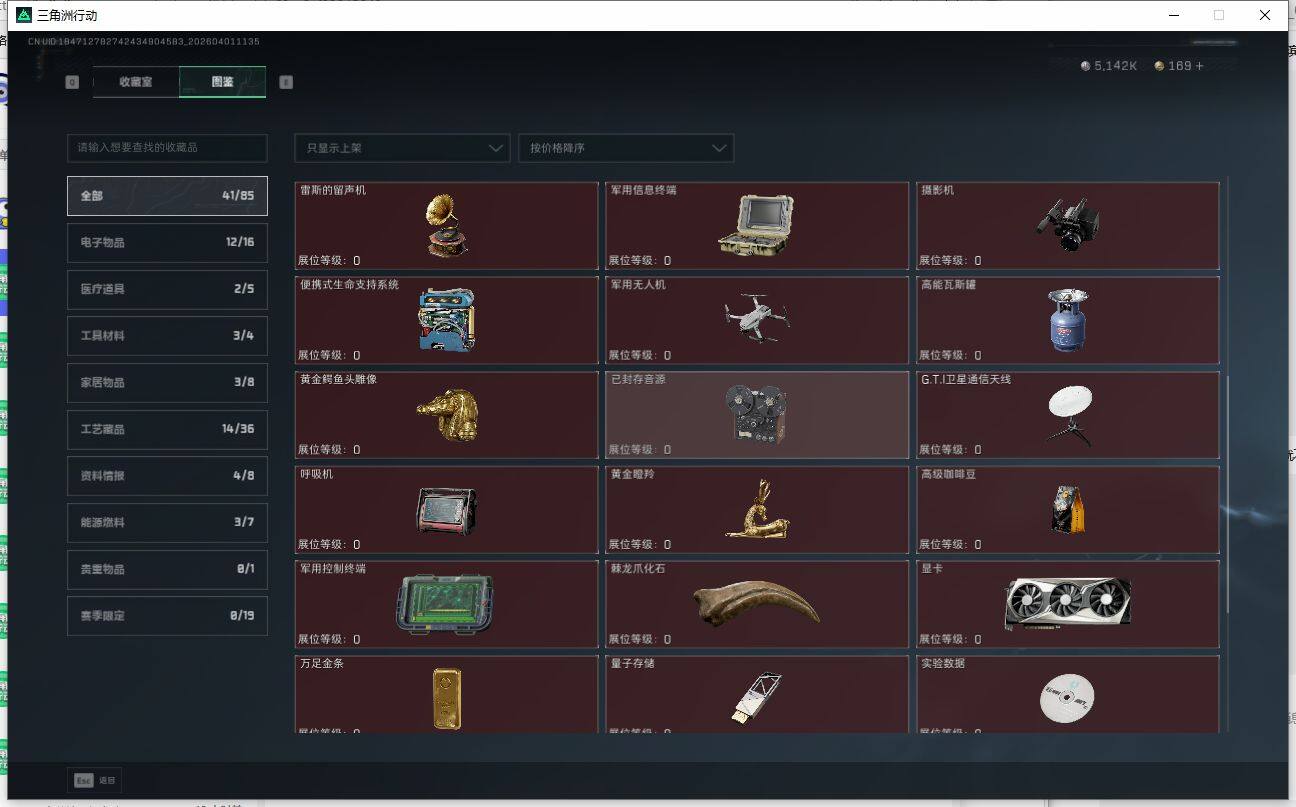Screen dimensions: 1296x807
Task: Show the 资料情报 category
Action: [x=167, y=476]
